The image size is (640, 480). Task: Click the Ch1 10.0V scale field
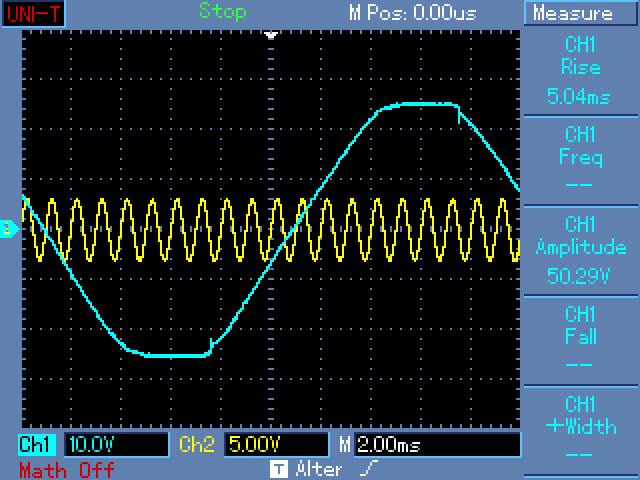116,444
